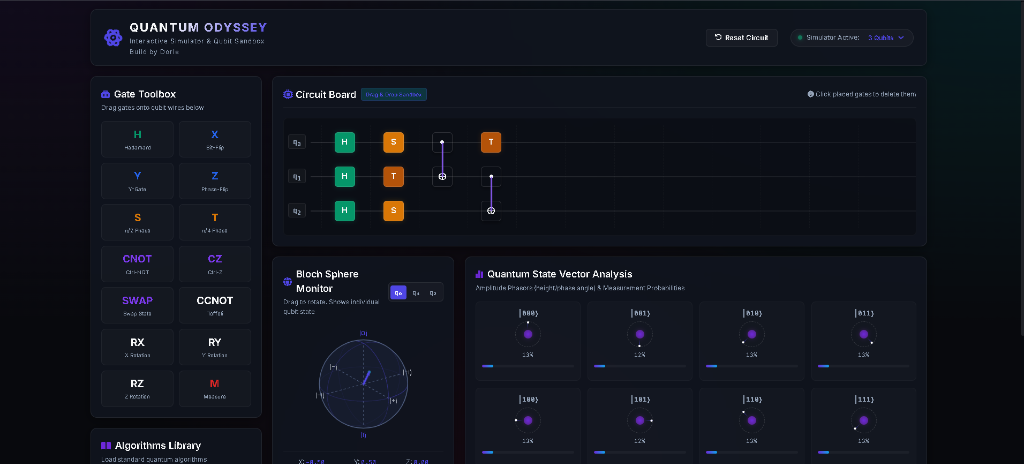Click the |011⟩ probability bar
The width and height of the screenshot is (1024, 464).
[x=863, y=366]
